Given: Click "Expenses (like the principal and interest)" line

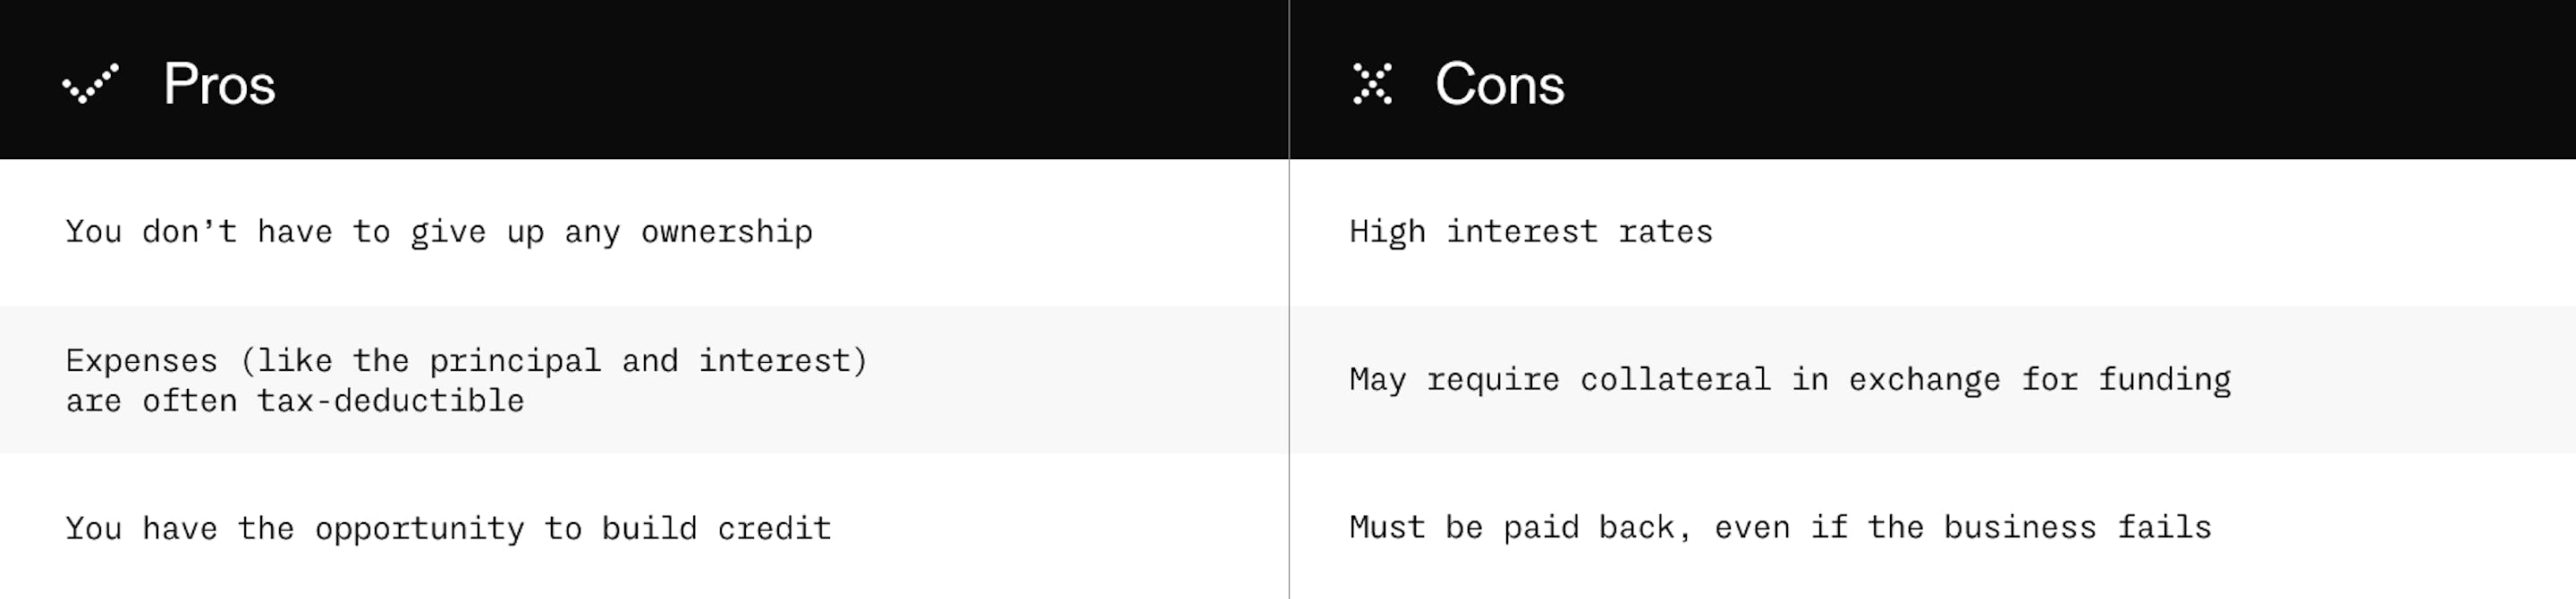Looking at the screenshot, I should (x=467, y=360).
